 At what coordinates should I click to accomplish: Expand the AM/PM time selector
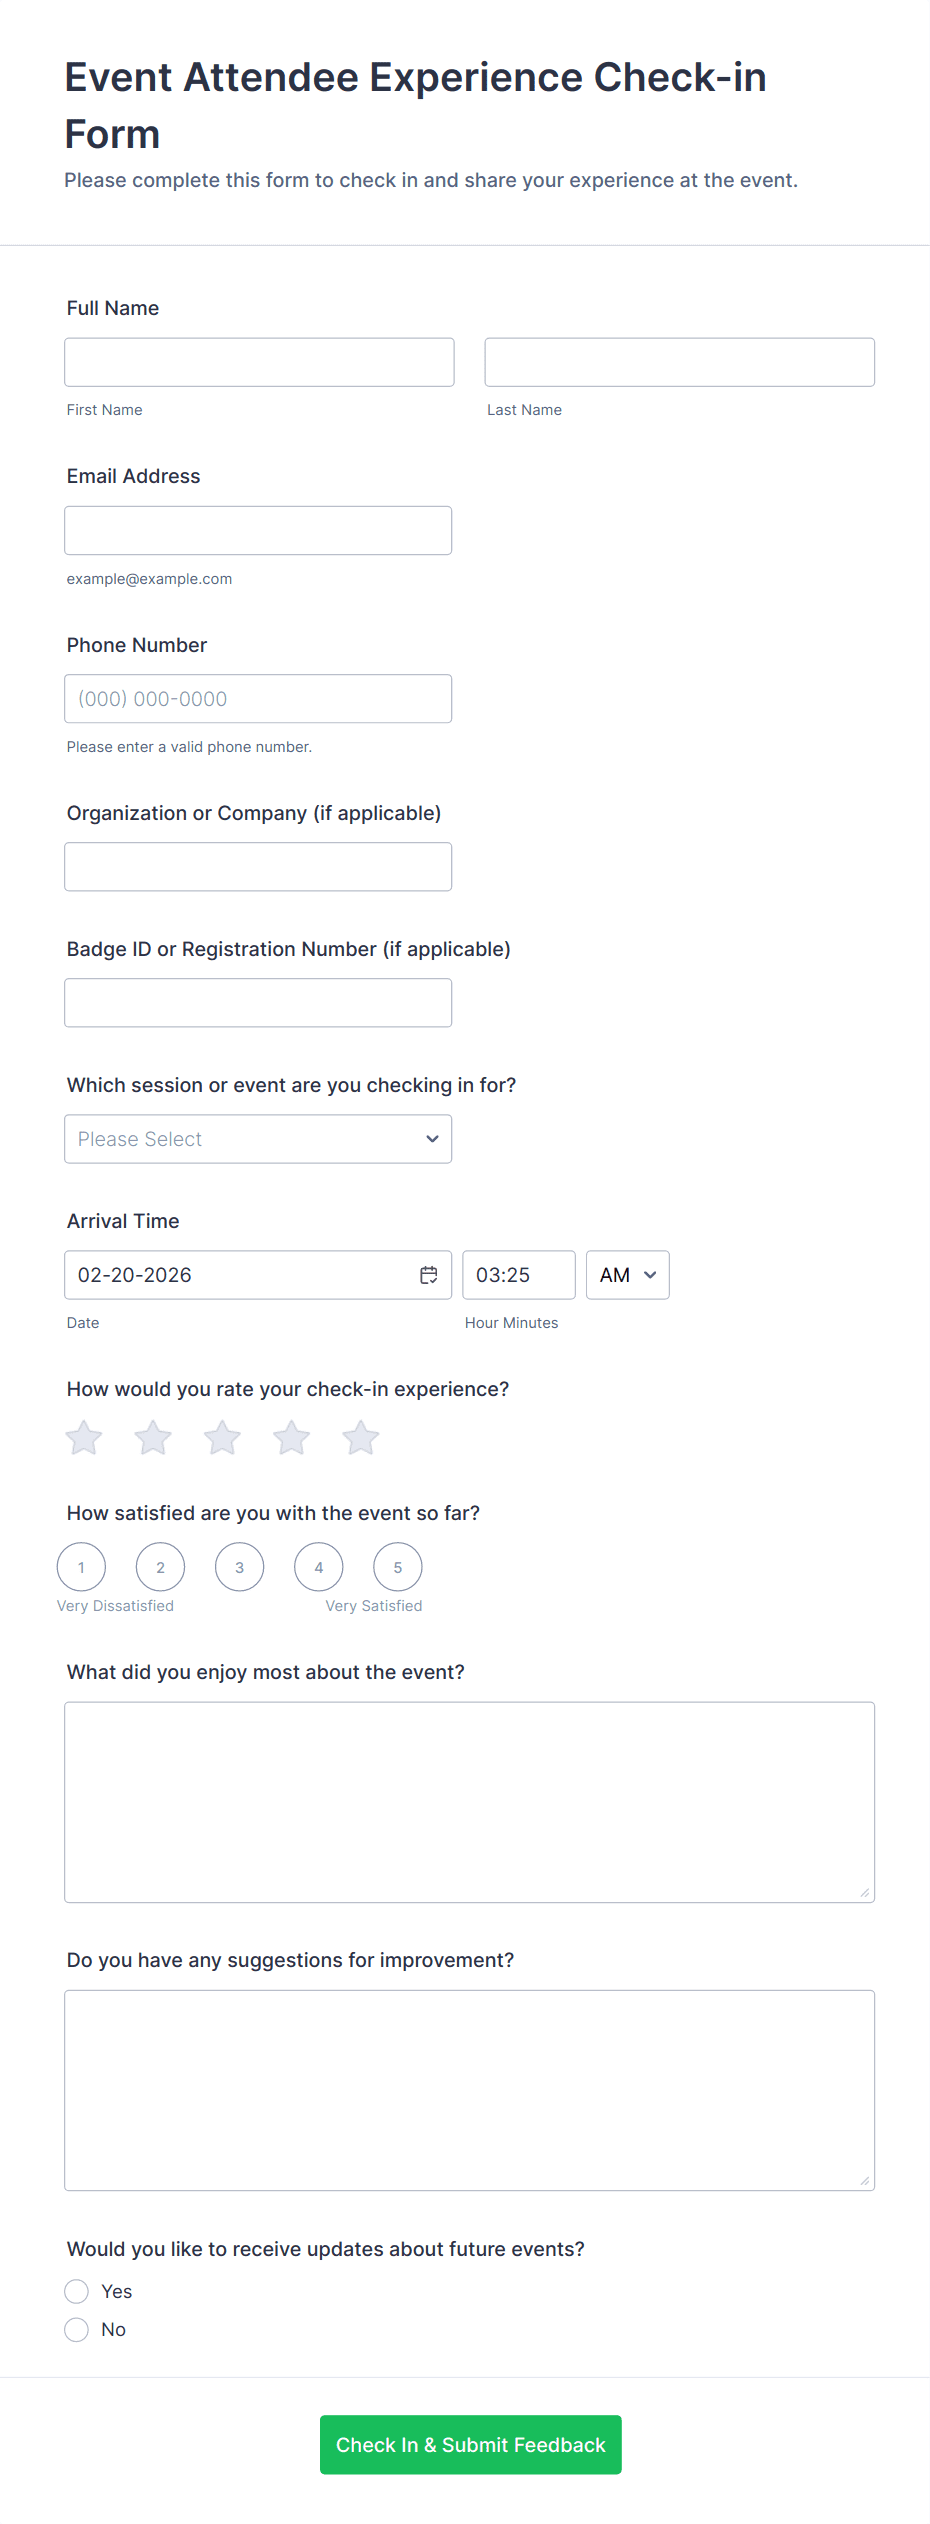[x=627, y=1275]
